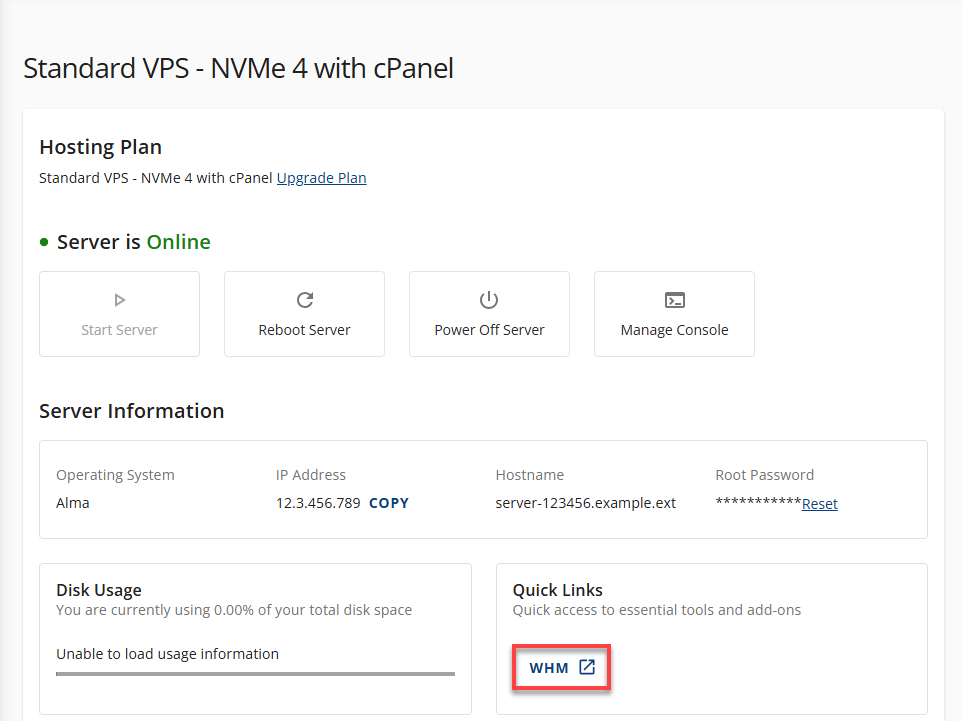
Task: Click the WHM external link icon
Action: click(587, 667)
